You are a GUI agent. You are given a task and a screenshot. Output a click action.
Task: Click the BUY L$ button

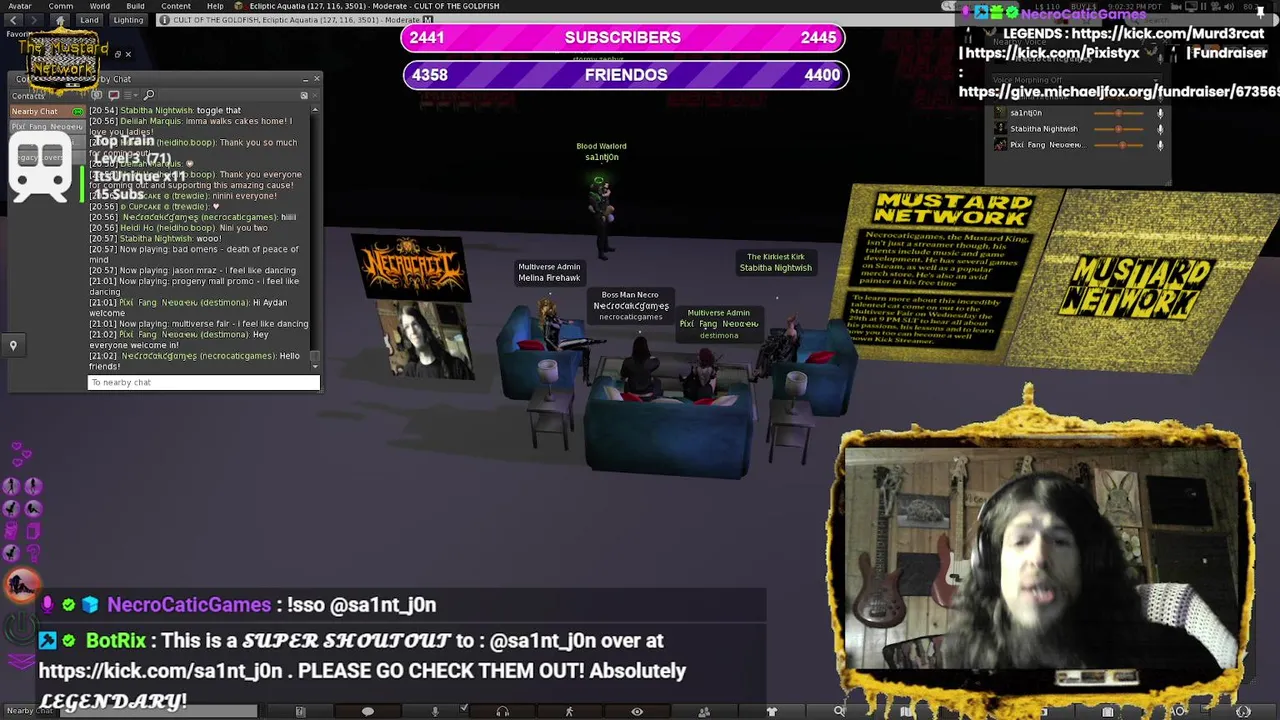pyautogui.click(x=1084, y=7)
